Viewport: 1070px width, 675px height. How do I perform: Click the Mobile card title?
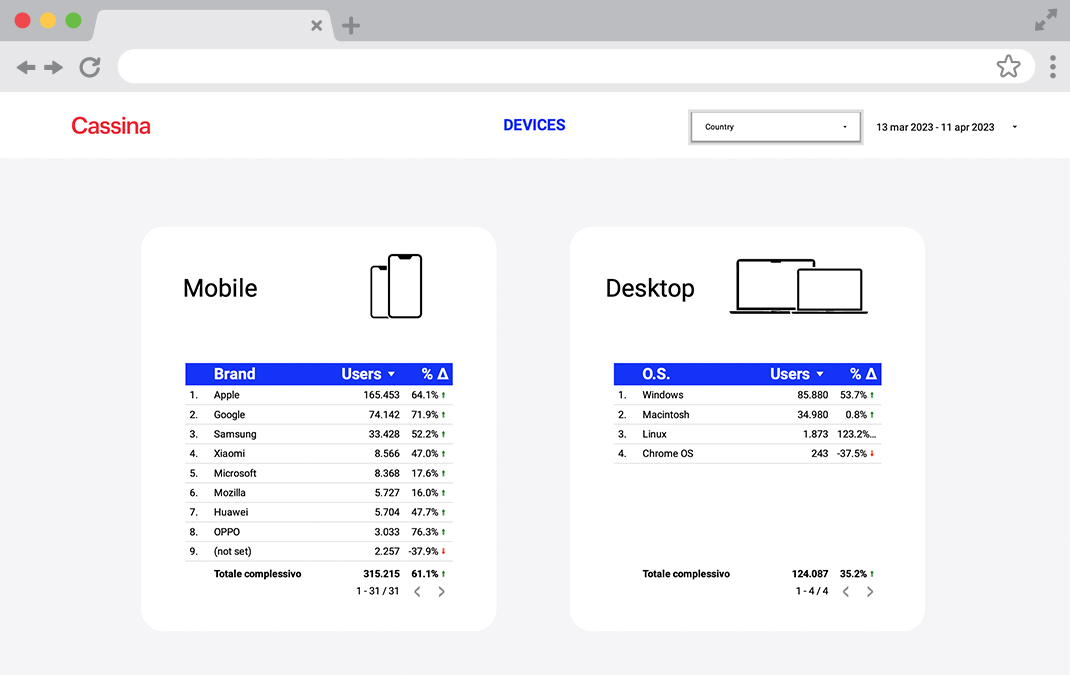(x=220, y=288)
